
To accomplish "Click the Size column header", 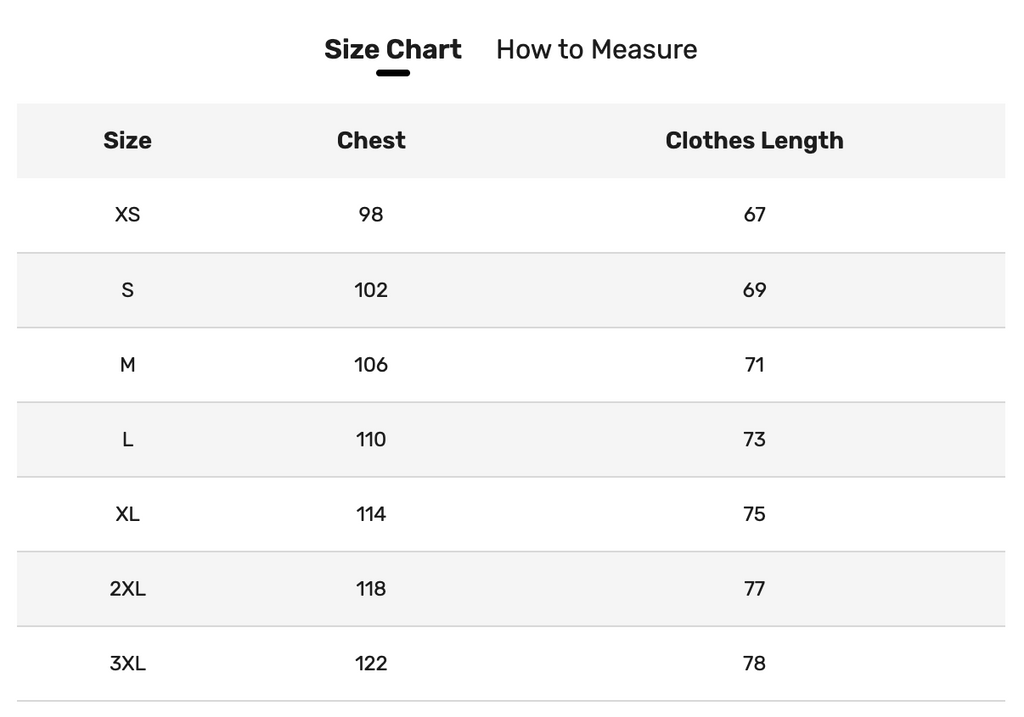I will pyautogui.click(x=127, y=140).
